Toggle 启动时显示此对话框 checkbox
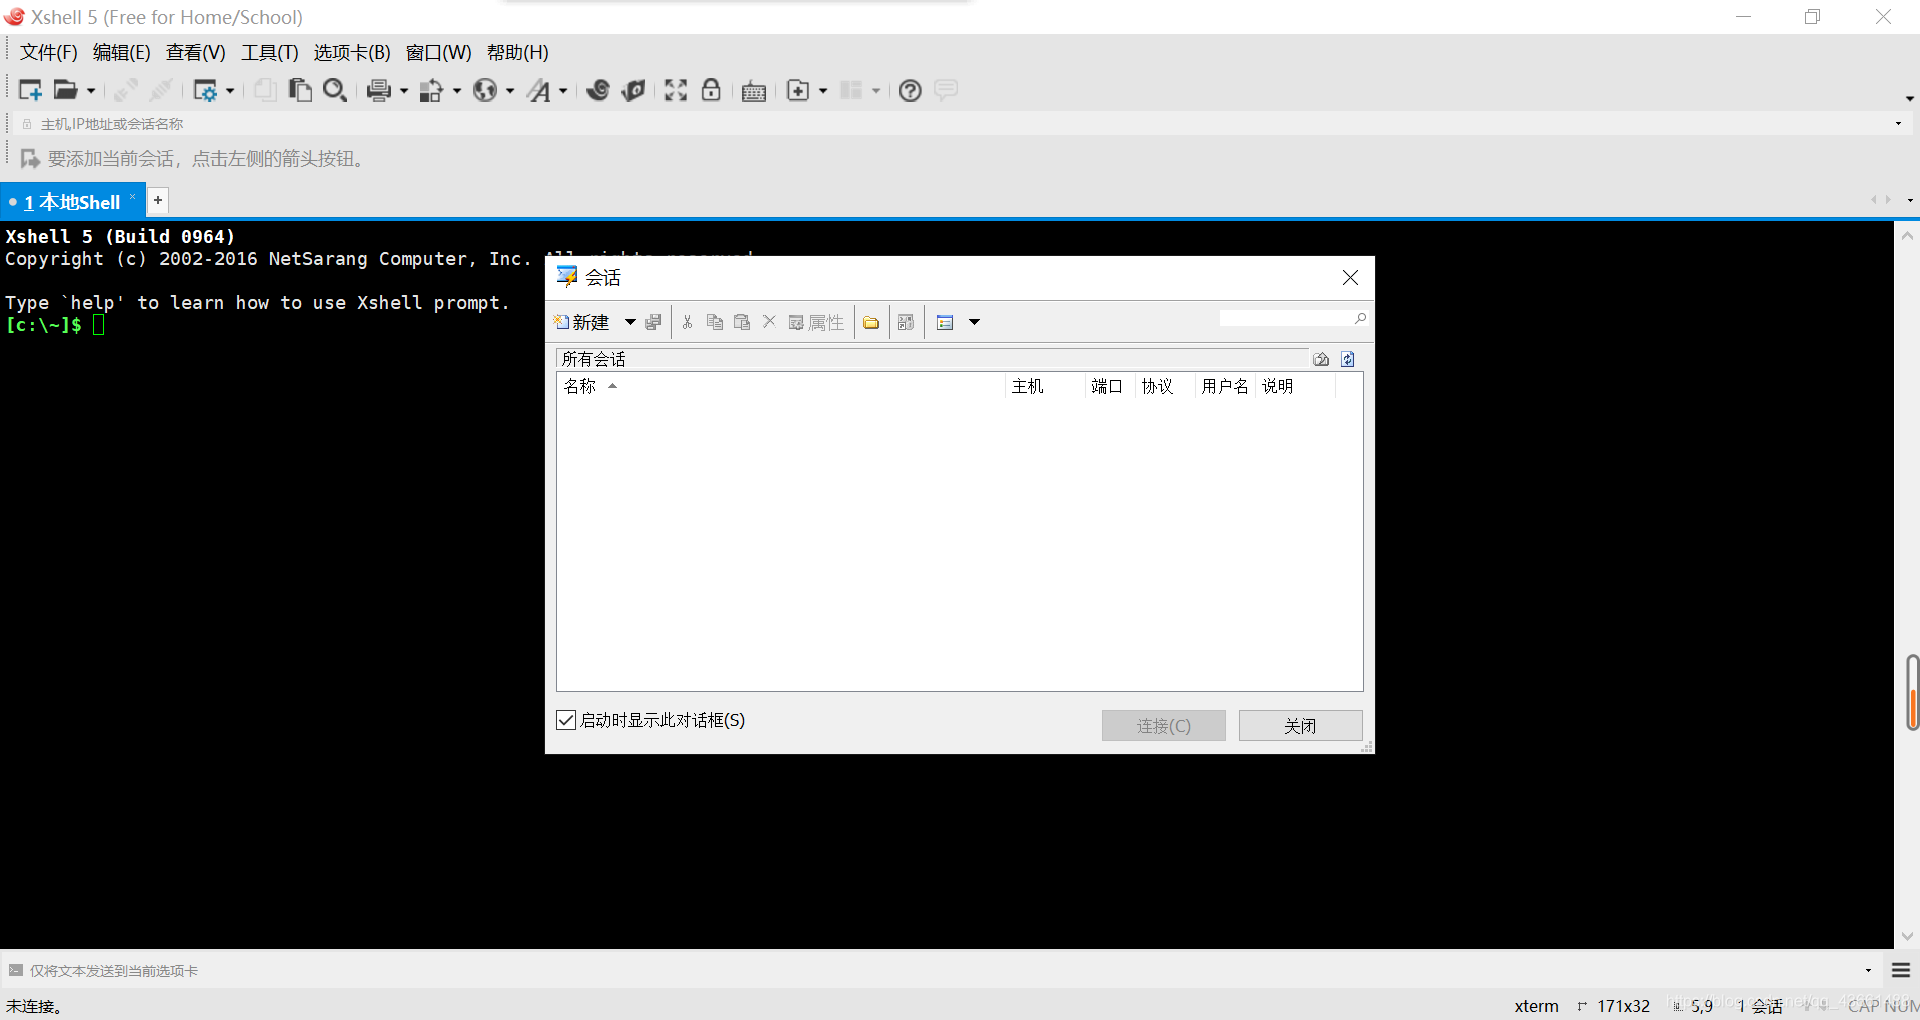 [x=566, y=720]
